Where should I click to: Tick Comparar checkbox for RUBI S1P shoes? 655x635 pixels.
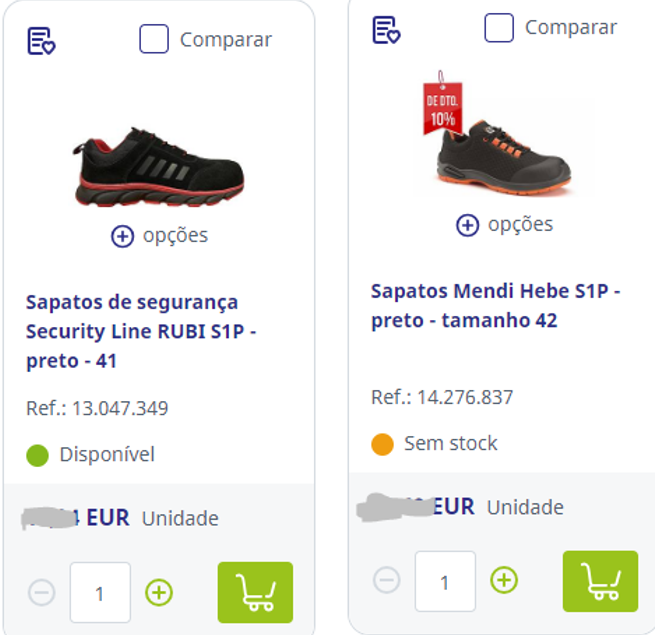click(x=154, y=40)
